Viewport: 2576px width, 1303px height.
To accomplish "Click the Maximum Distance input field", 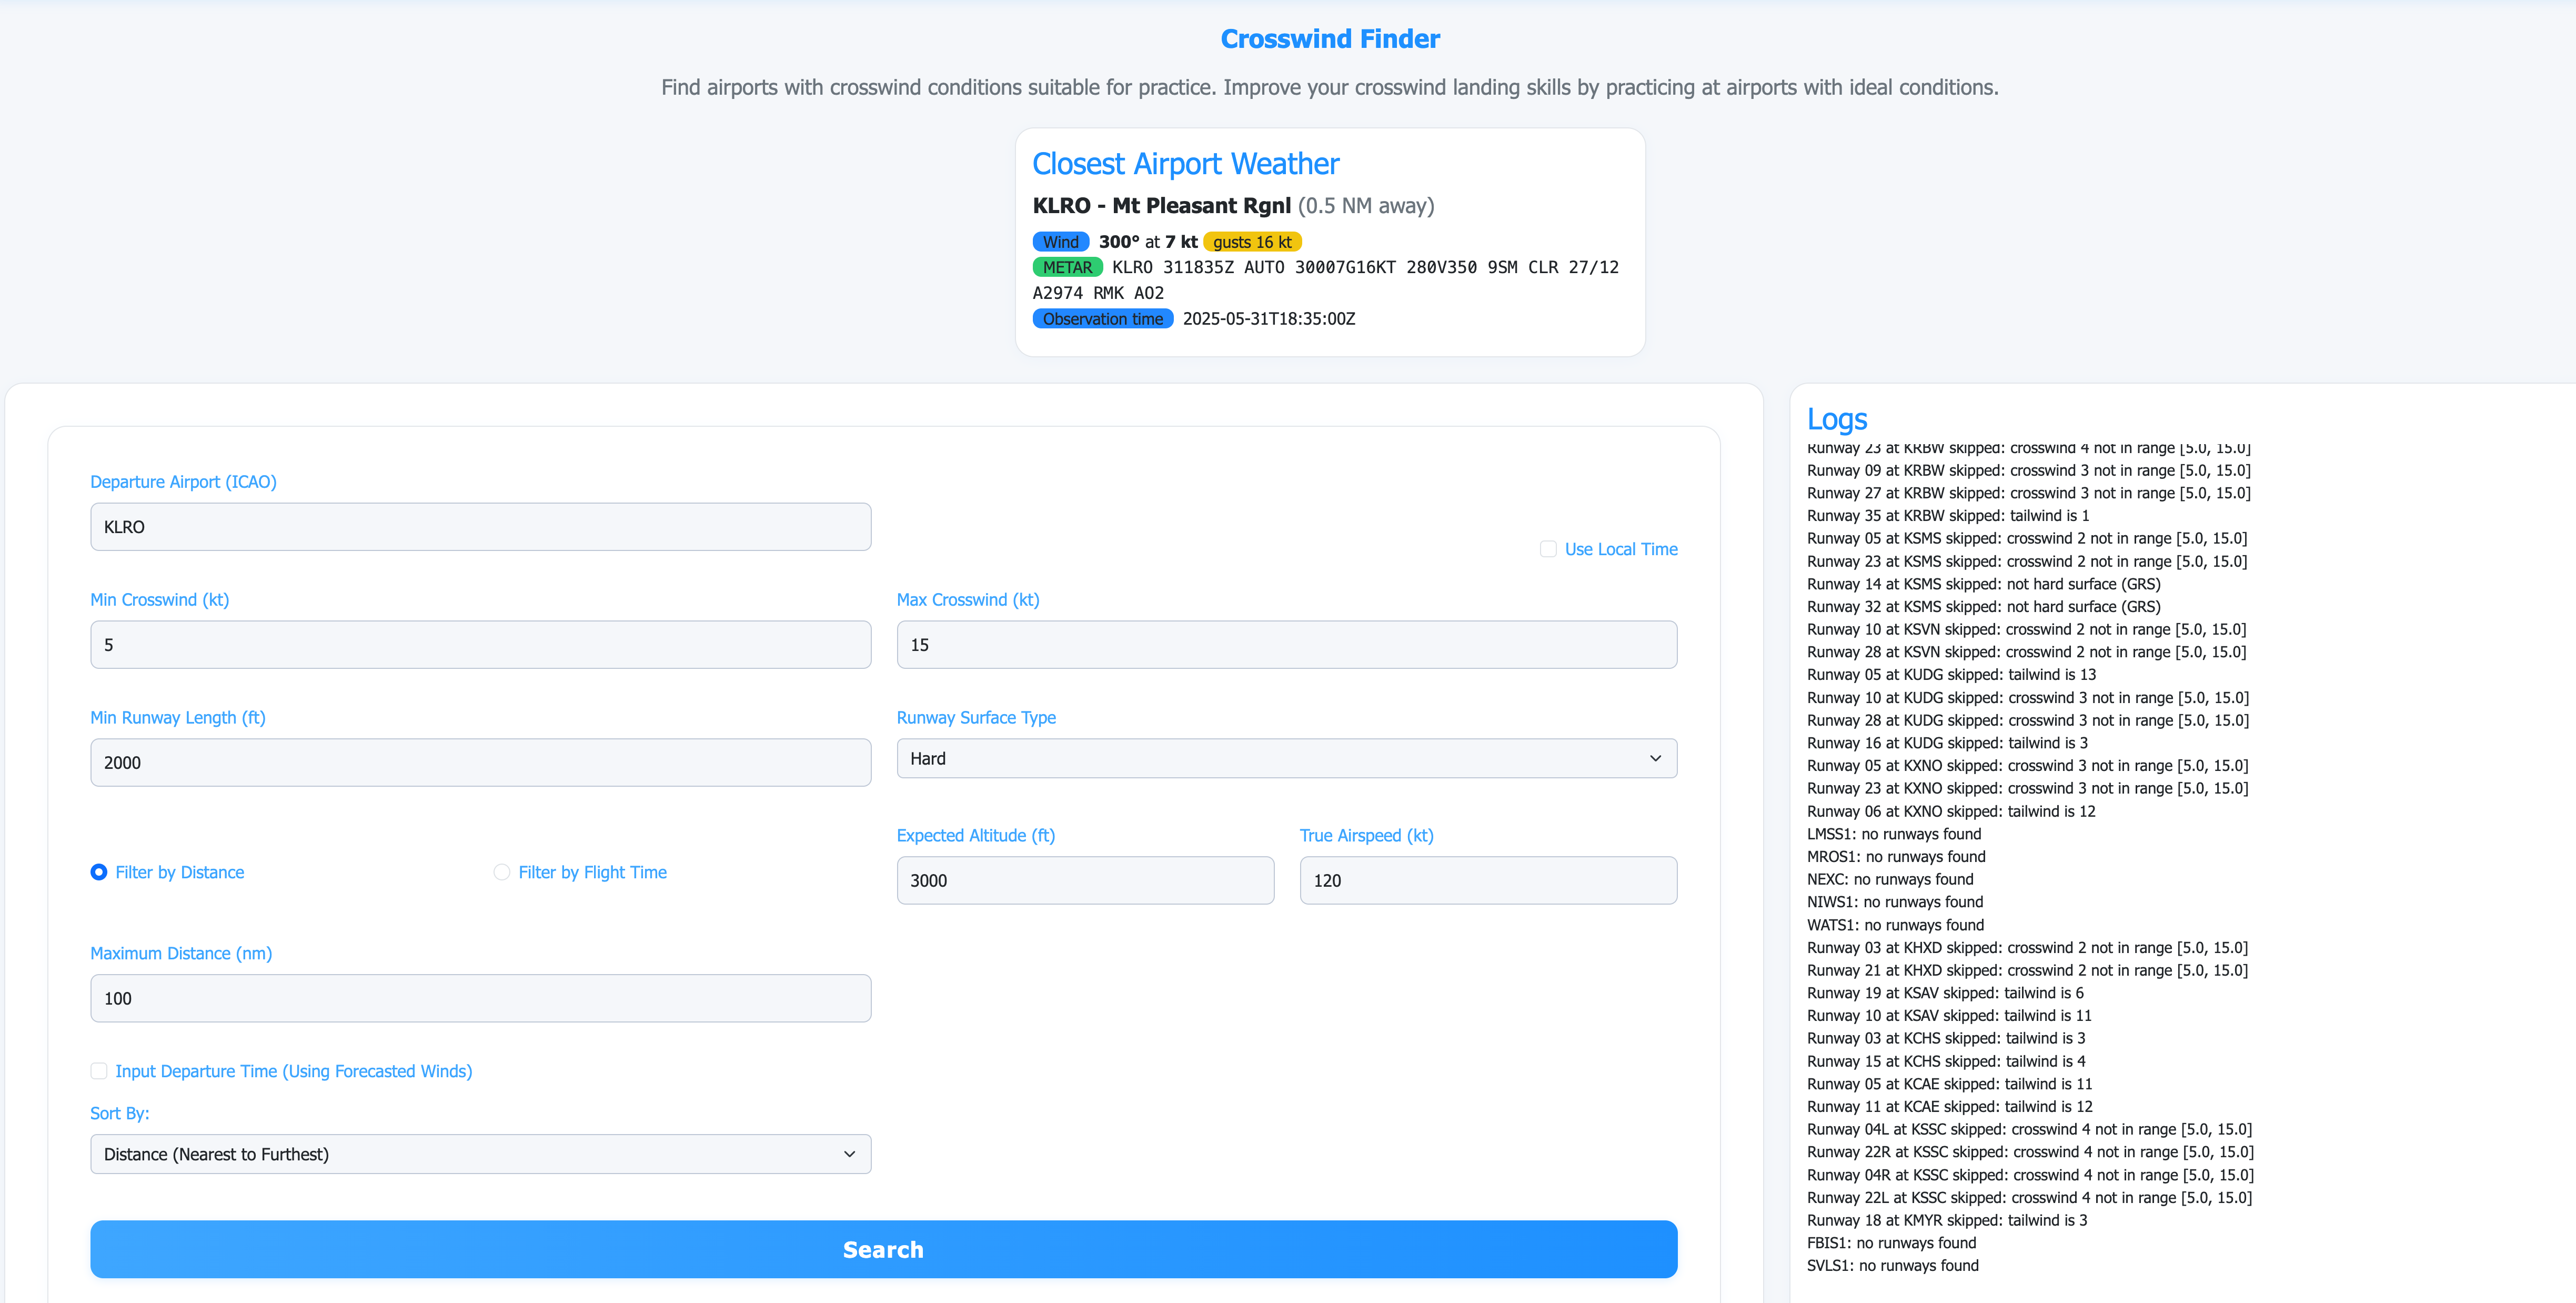I will (x=480, y=999).
